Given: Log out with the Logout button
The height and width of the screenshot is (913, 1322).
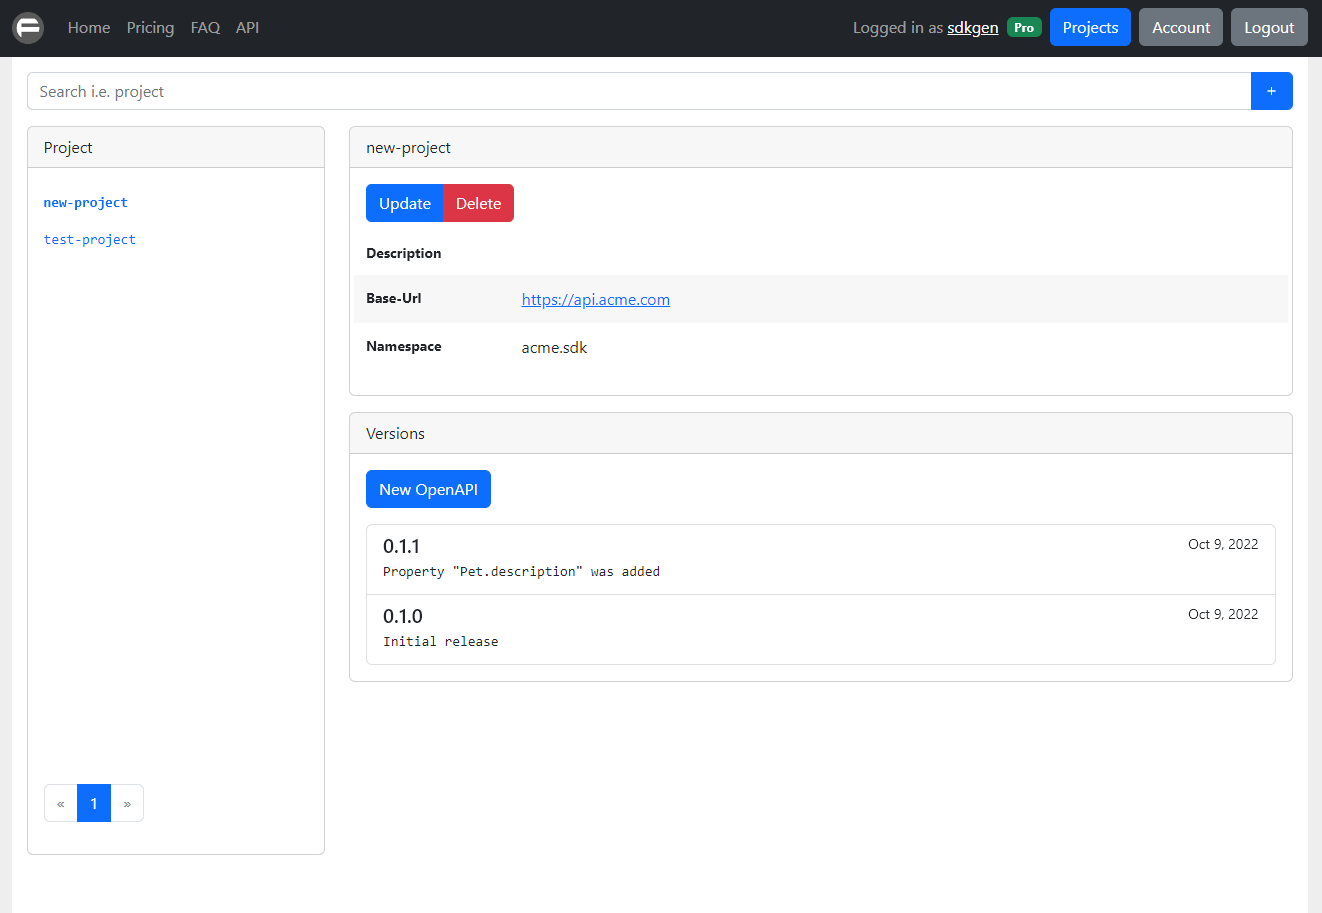Looking at the screenshot, I should pyautogui.click(x=1269, y=27).
